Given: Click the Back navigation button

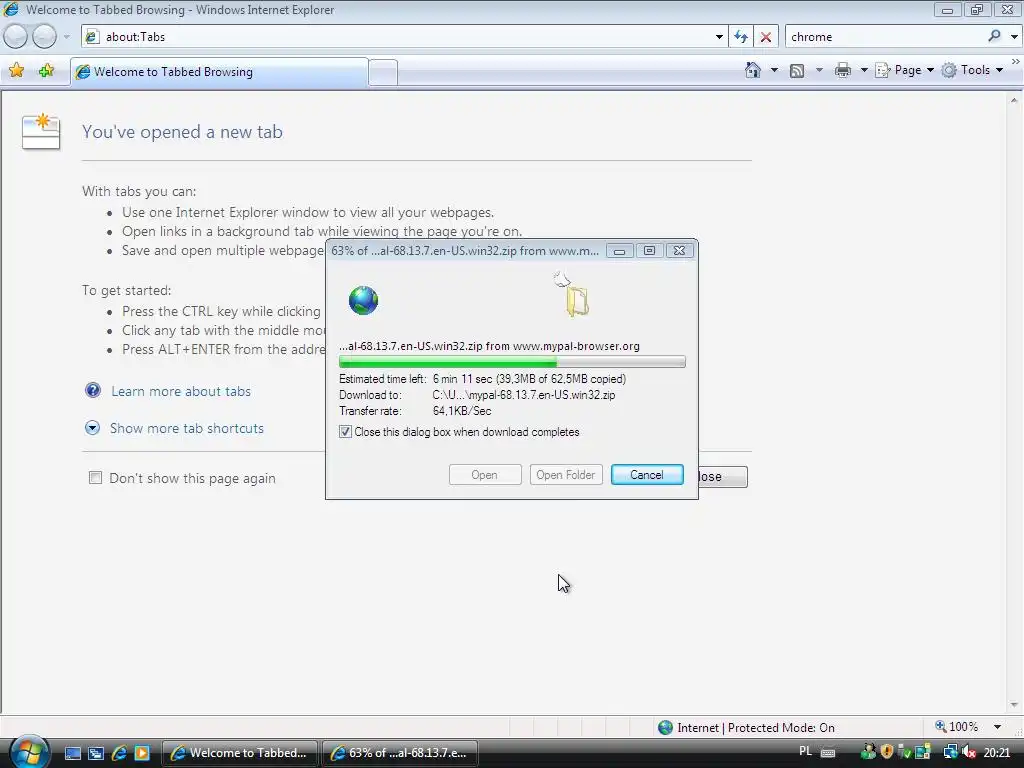Looking at the screenshot, I should [16, 37].
